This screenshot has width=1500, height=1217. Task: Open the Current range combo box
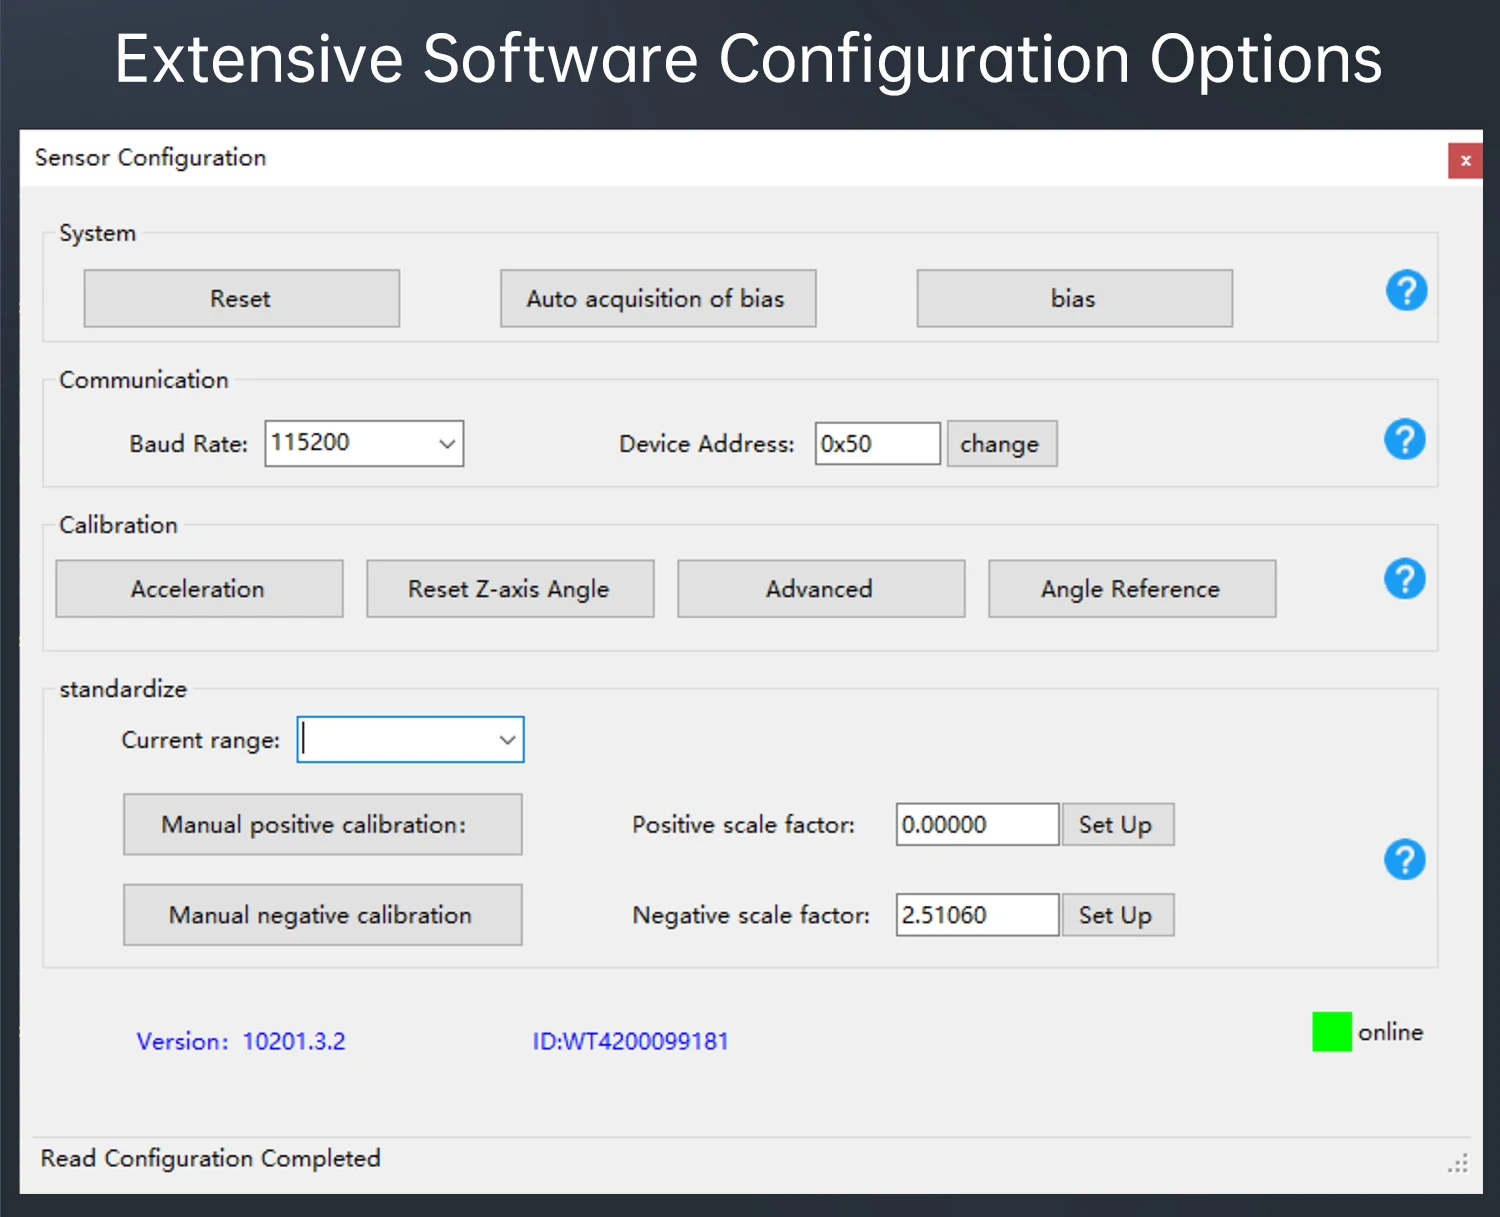coord(507,740)
